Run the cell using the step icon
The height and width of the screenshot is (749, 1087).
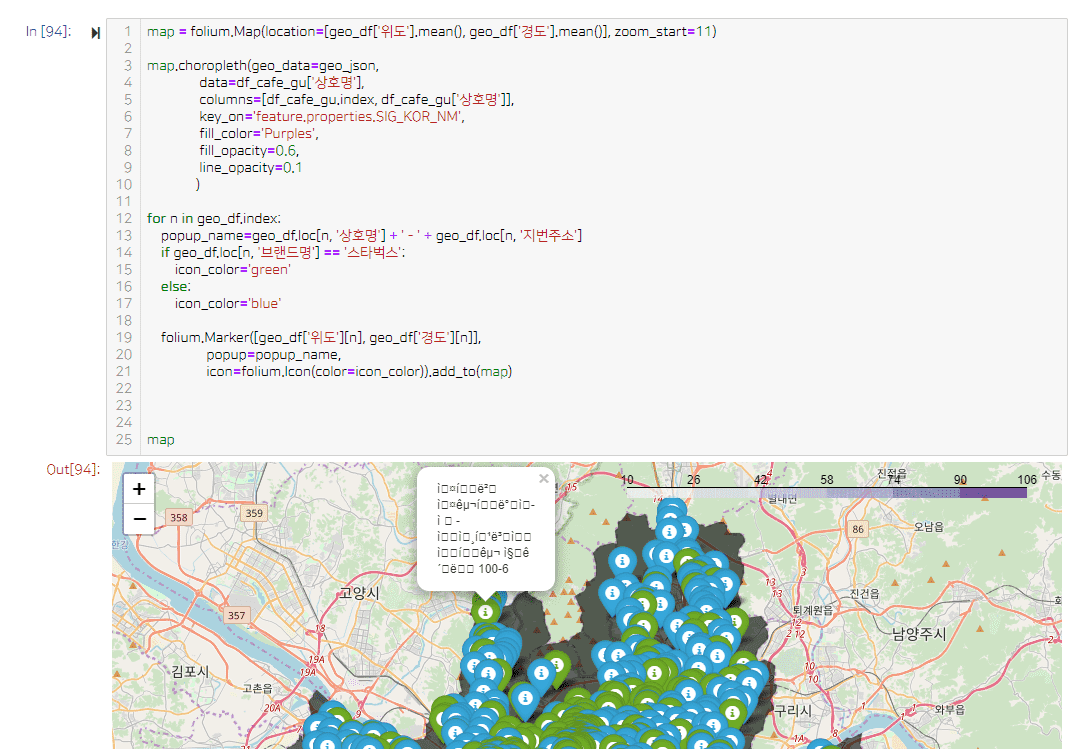tap(96, 32)
